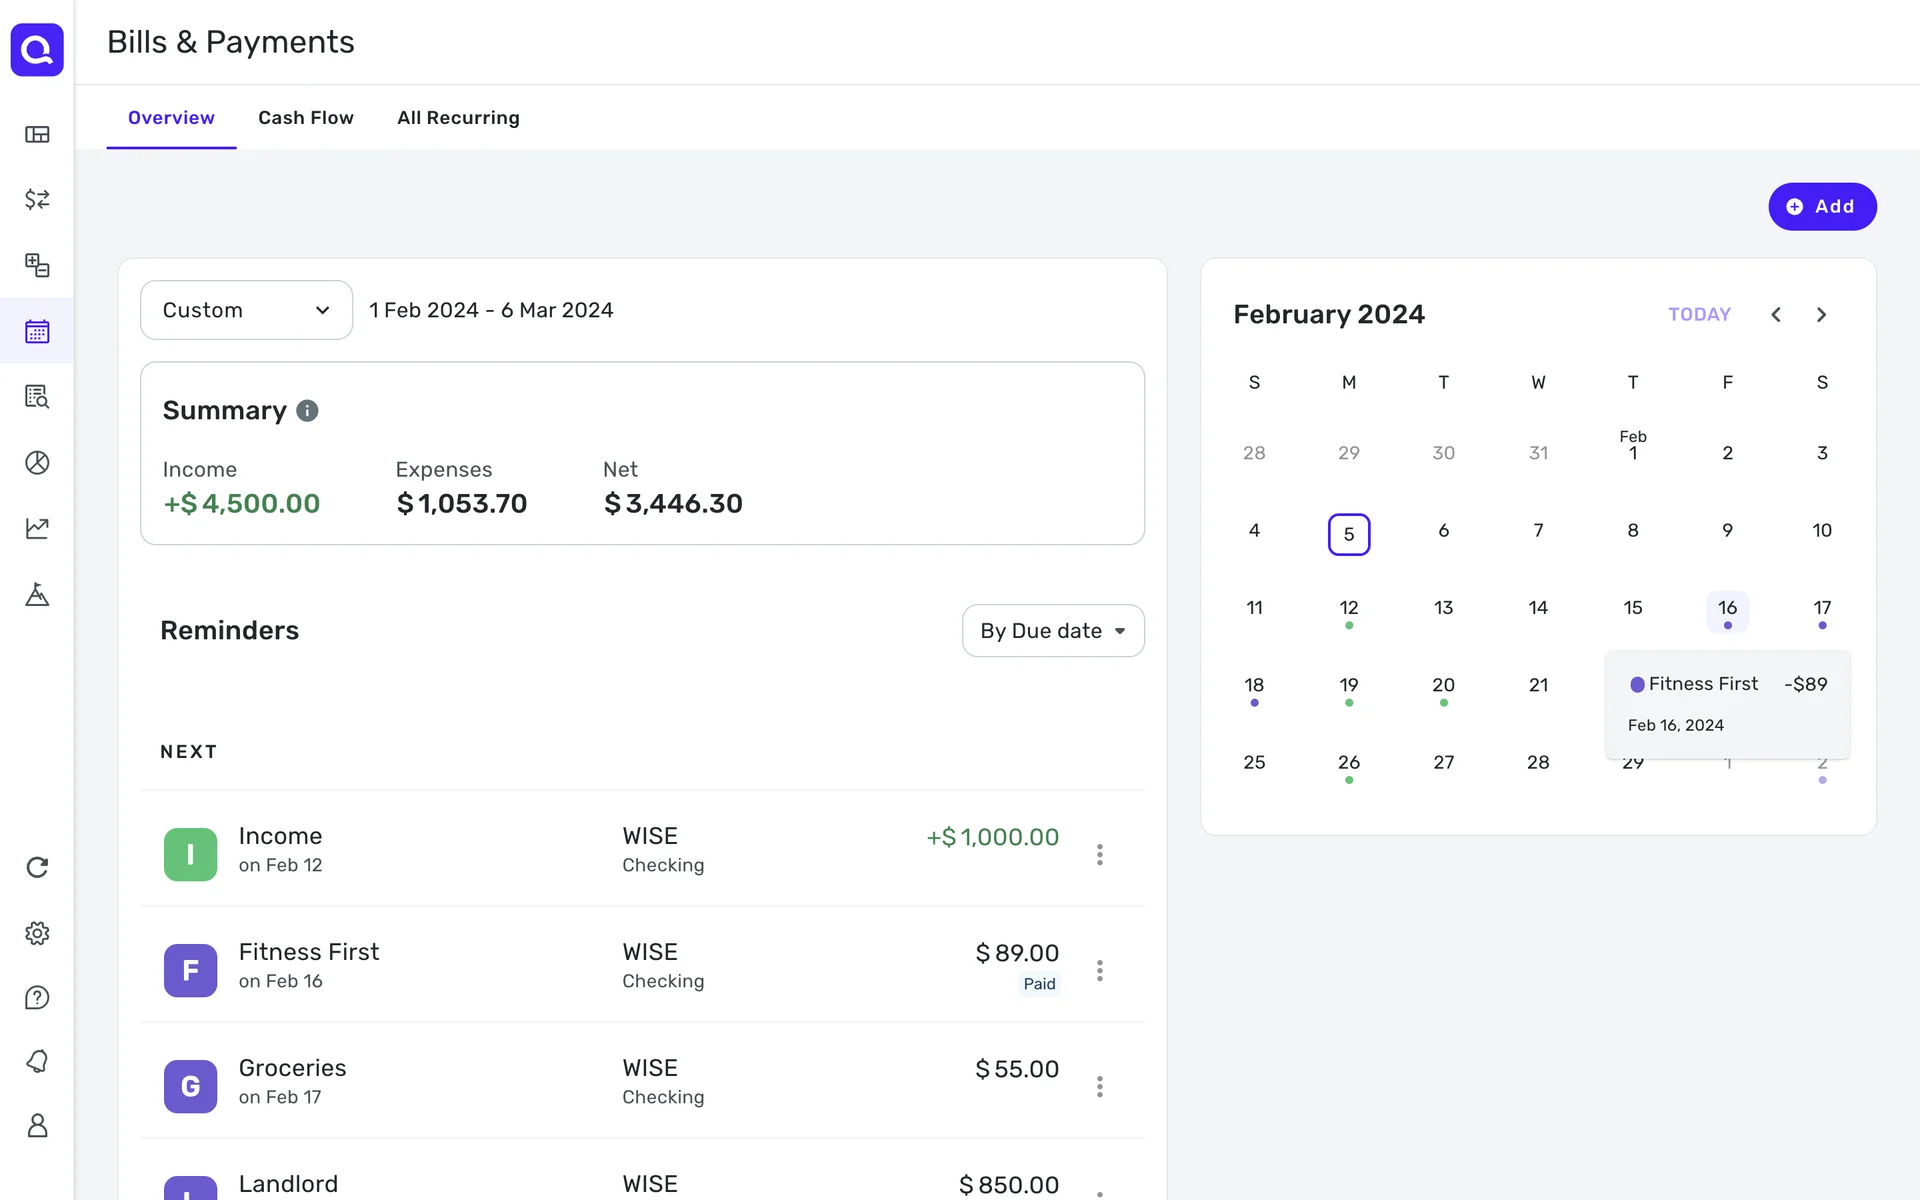
Task: Go to previous month in calendar
Action: 1776,314
